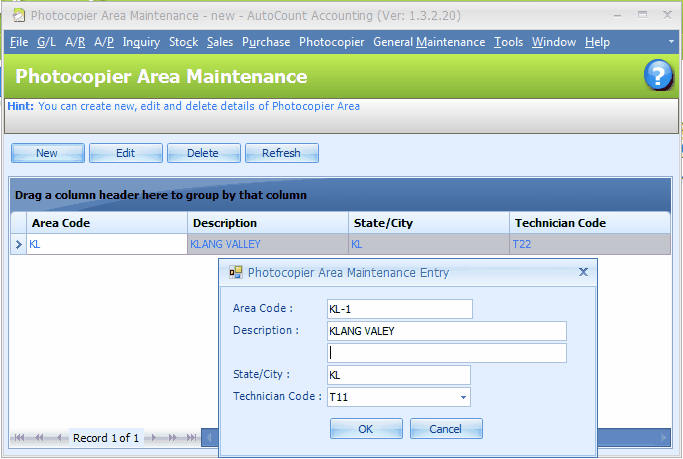The image size is (683, 459).
Task: Open the G/L menu
Action: coord(46,42)
